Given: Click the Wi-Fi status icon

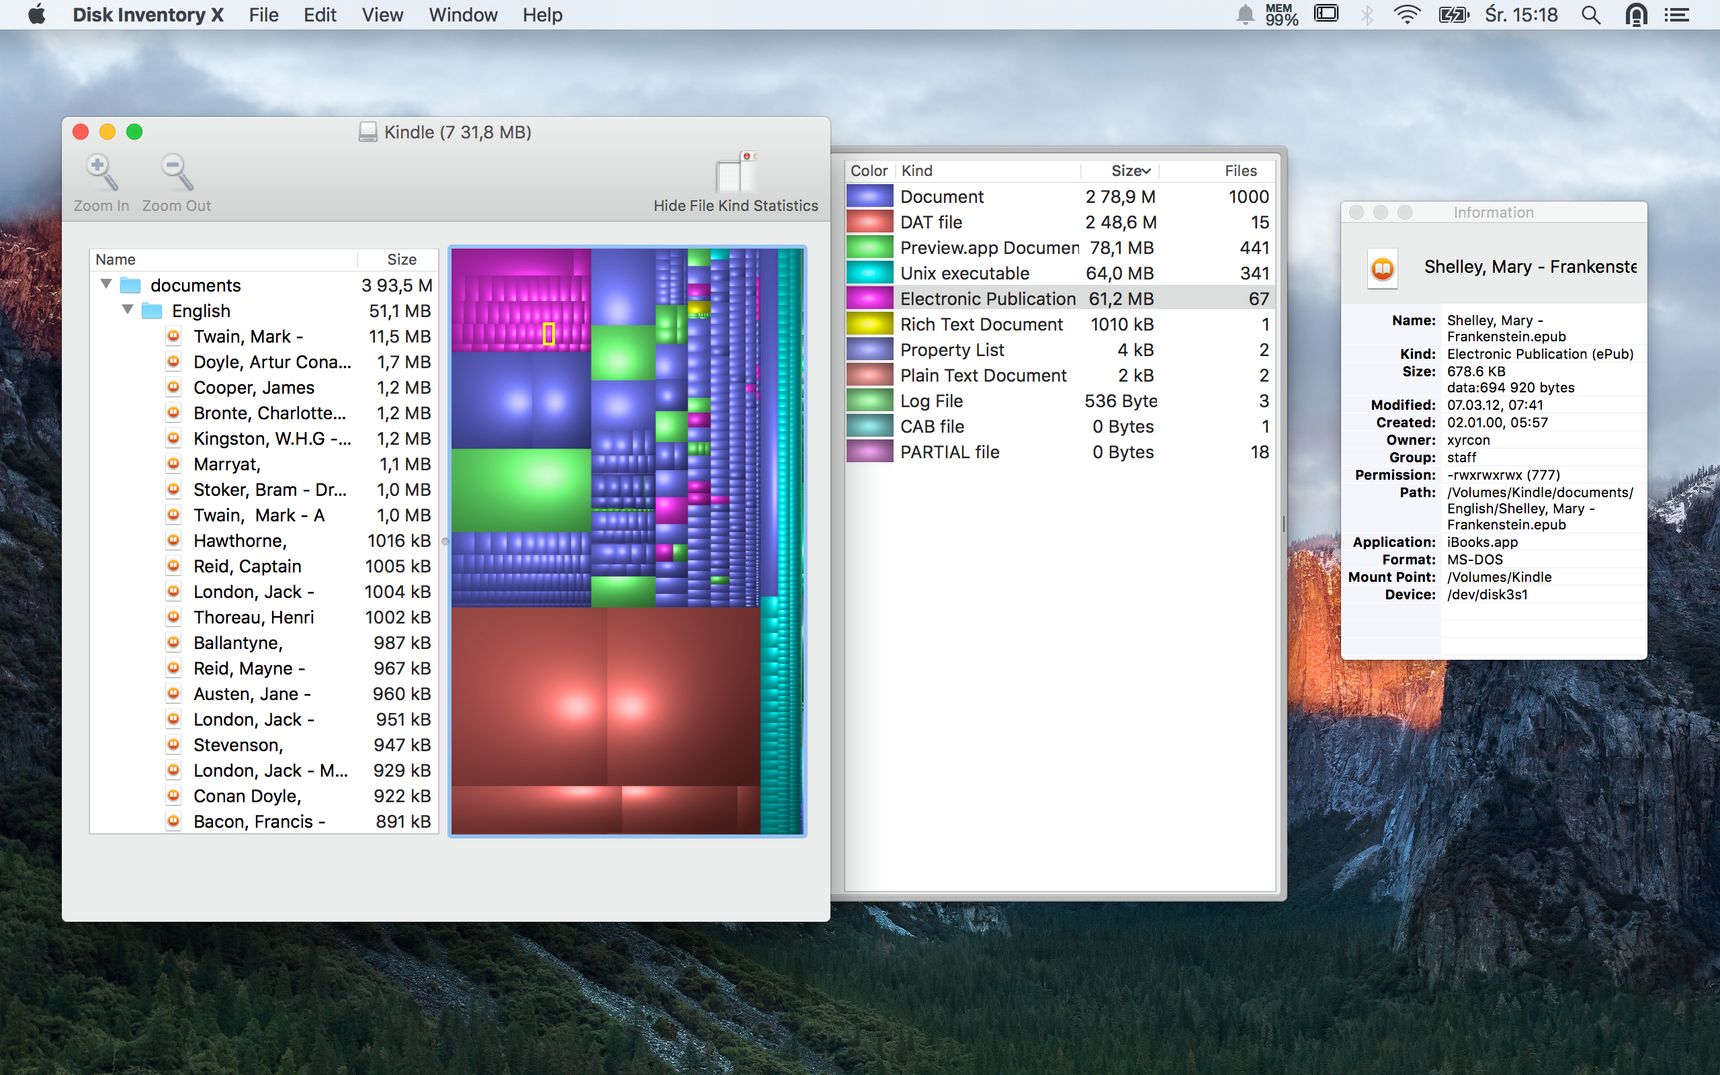Looking at the screenshot, I should coord(1407,14).
